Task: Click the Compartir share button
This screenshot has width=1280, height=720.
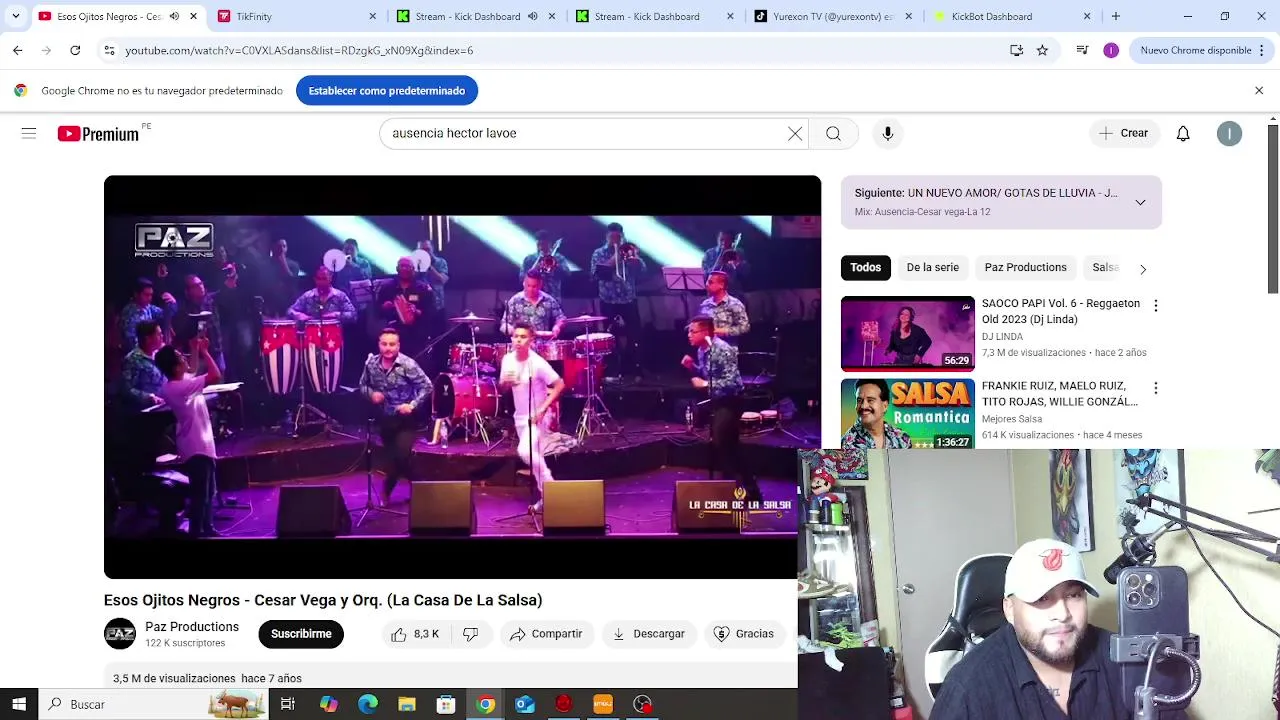Action: [546, 634]
